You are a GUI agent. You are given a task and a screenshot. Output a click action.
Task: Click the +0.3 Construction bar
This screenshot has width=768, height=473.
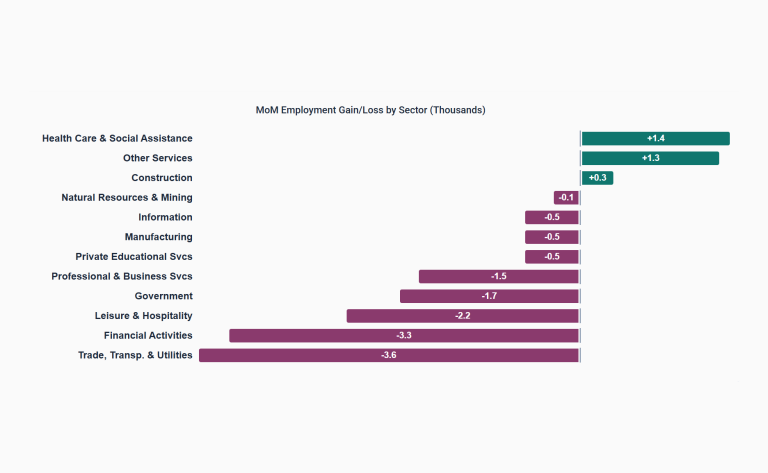[597, 178]
